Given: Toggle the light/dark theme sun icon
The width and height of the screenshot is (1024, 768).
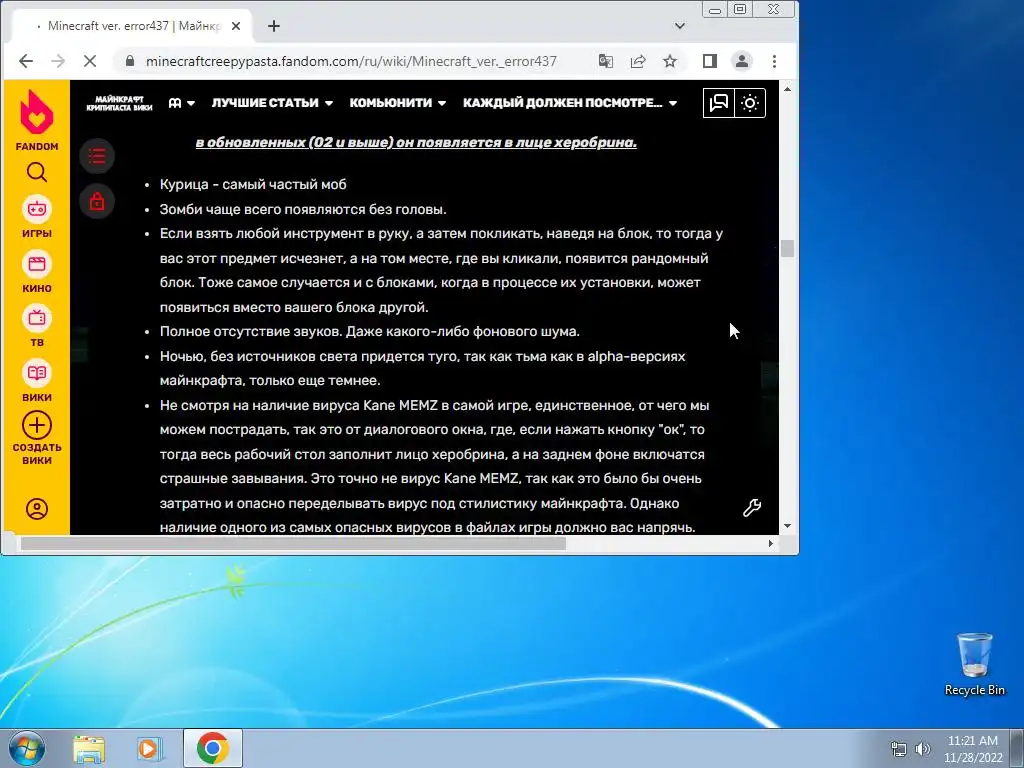Looking at the screenshot, I should (x=750, y=103).
